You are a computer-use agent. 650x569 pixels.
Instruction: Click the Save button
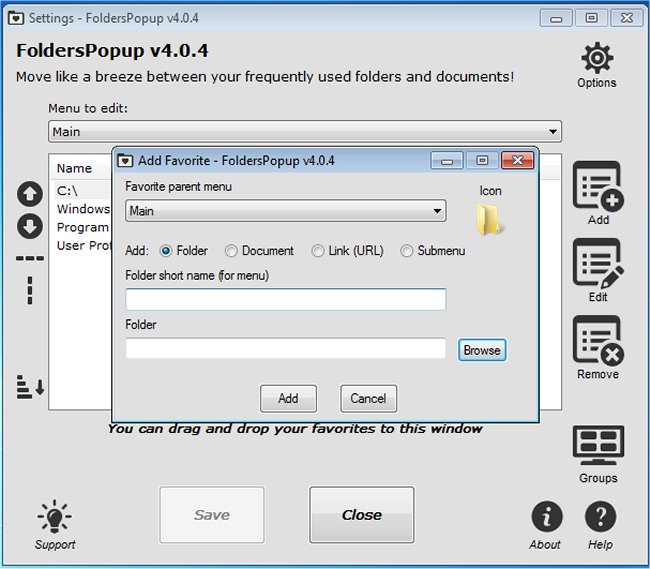pyautogui.click(x=212, y=515)
